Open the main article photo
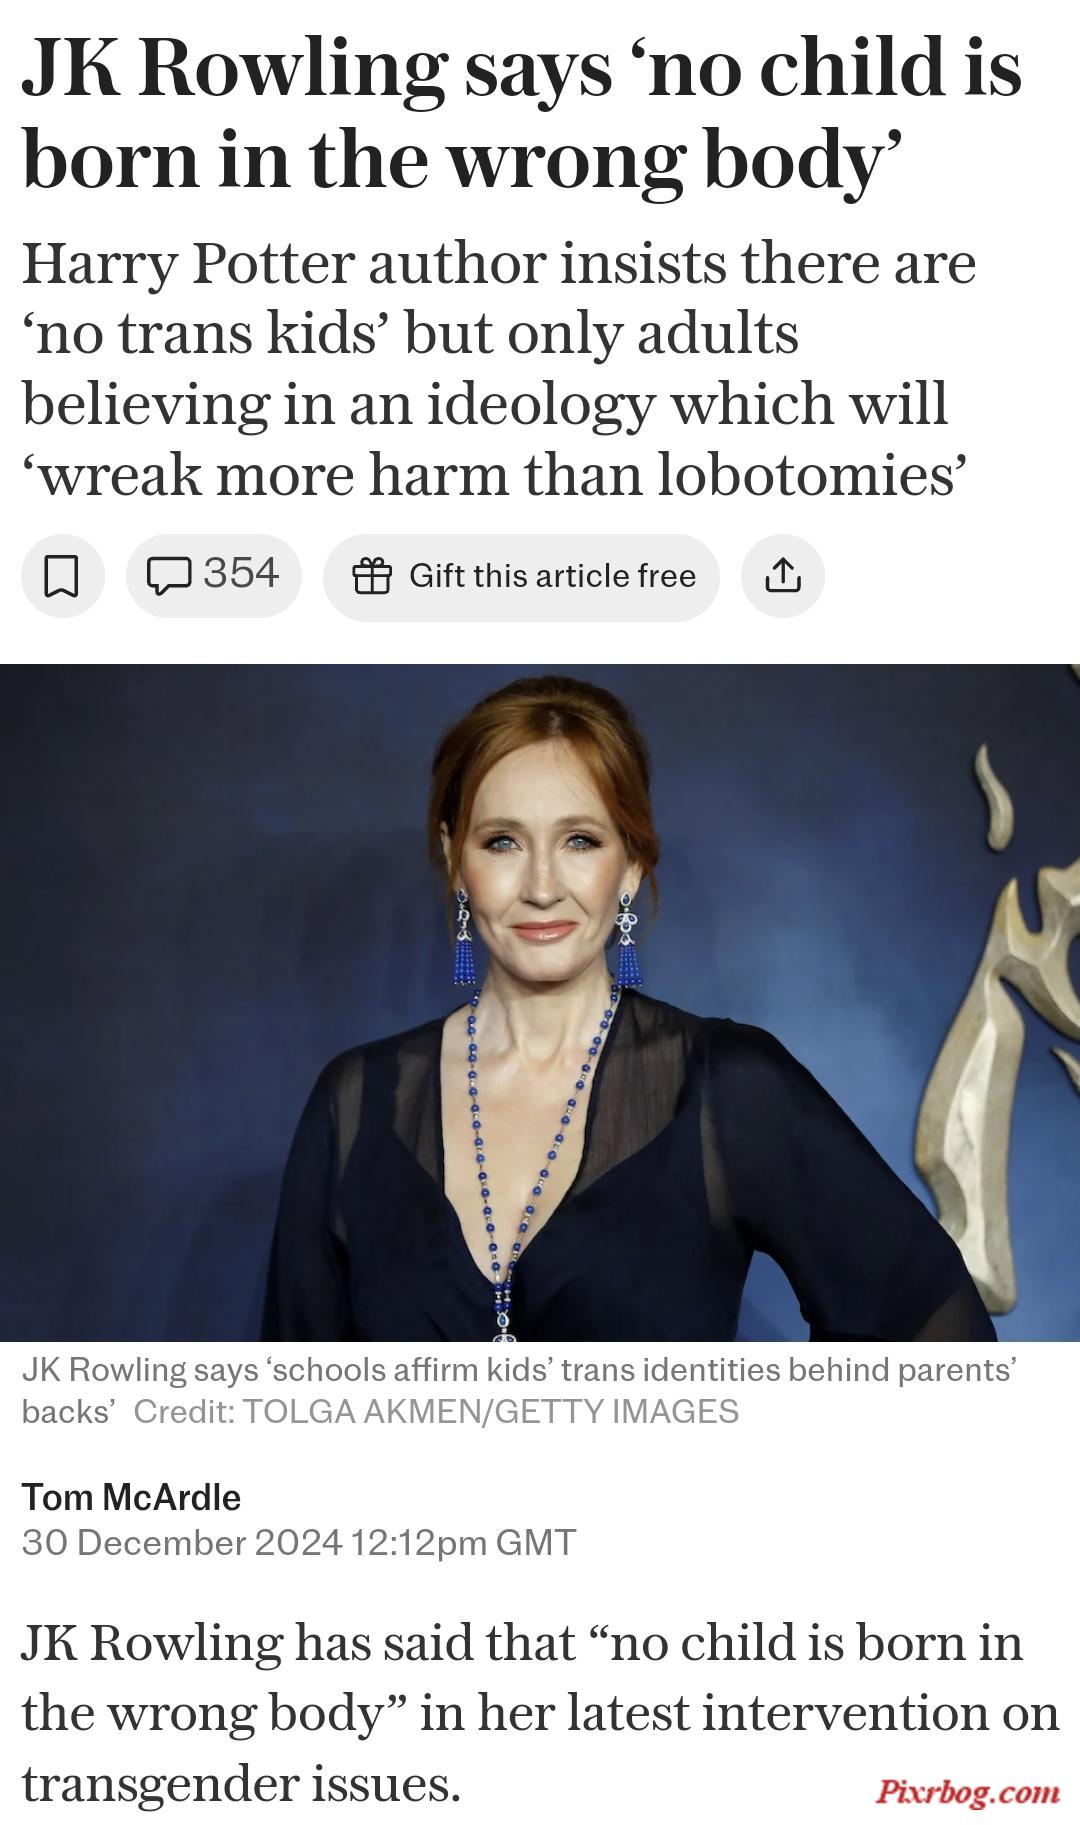Screen dimensions: 1080x1825 tap(540, 1002)
